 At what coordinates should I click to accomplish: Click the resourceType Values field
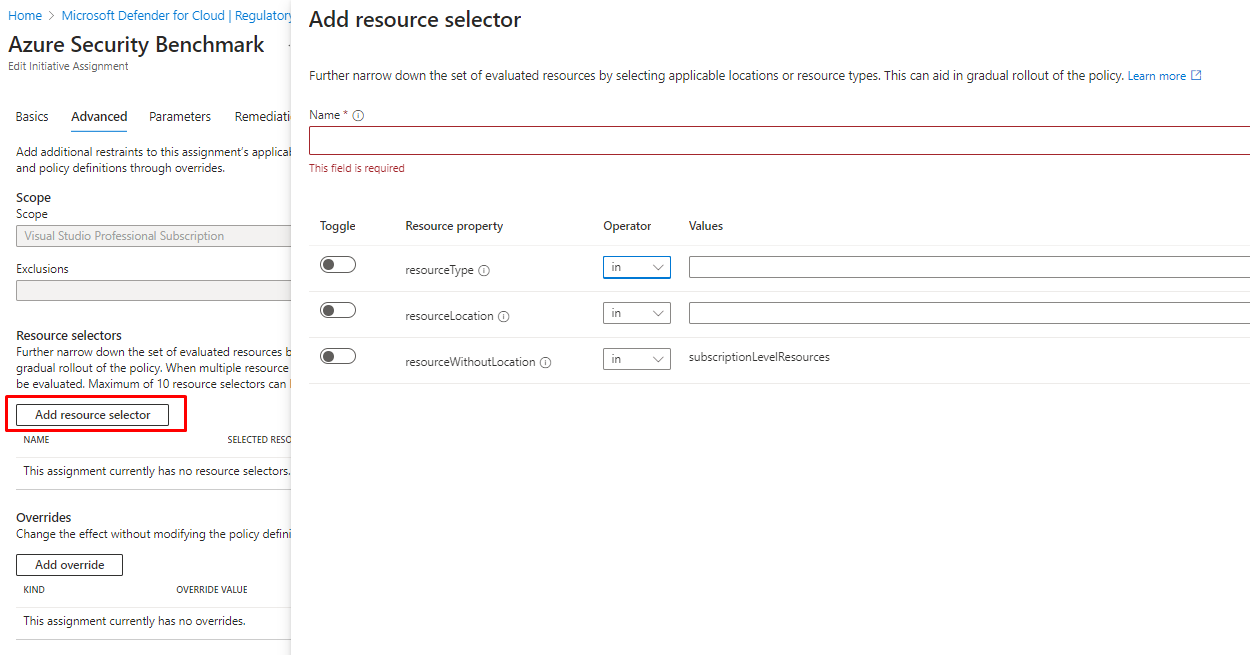click(x=968, y=267)
